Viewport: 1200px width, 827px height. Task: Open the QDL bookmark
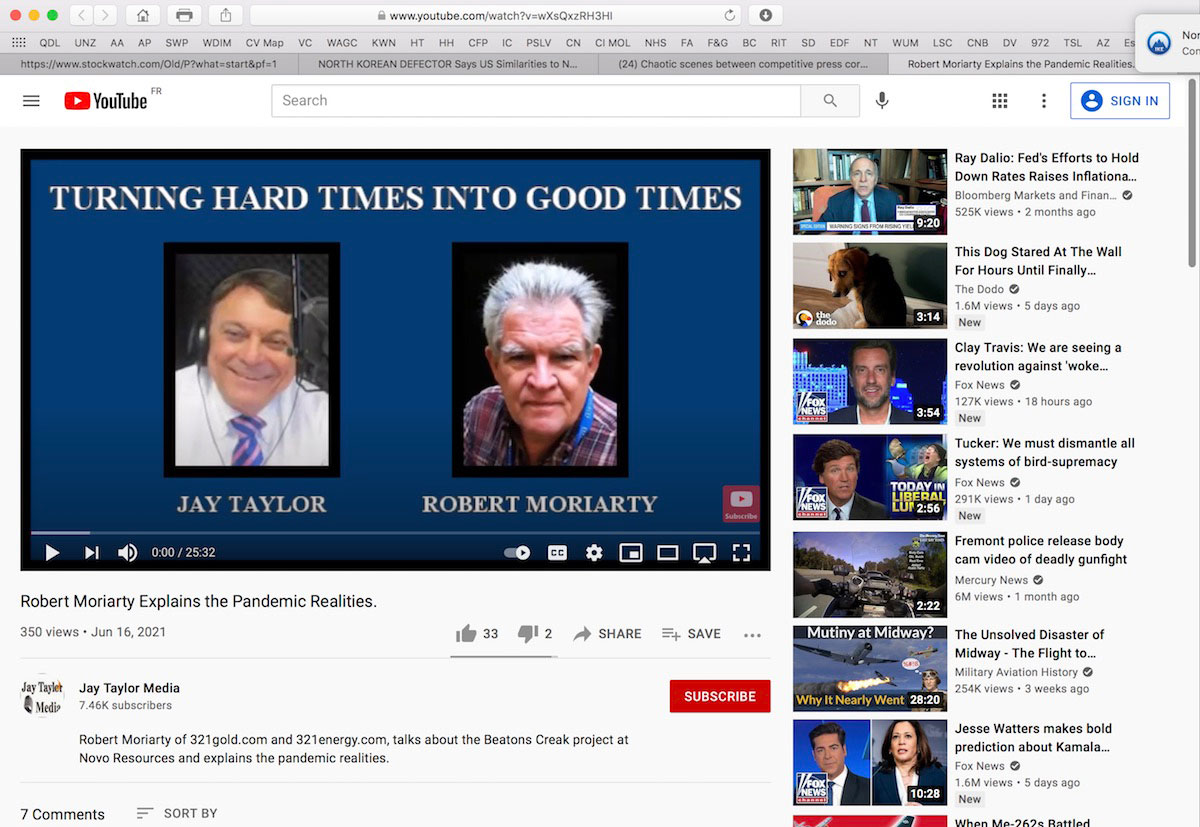pyautogui.click(x=50, y=43)
